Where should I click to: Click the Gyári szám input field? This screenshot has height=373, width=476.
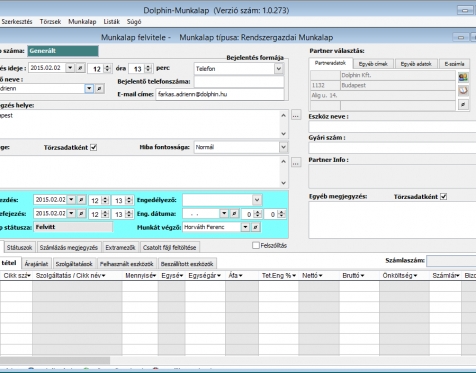392,148
